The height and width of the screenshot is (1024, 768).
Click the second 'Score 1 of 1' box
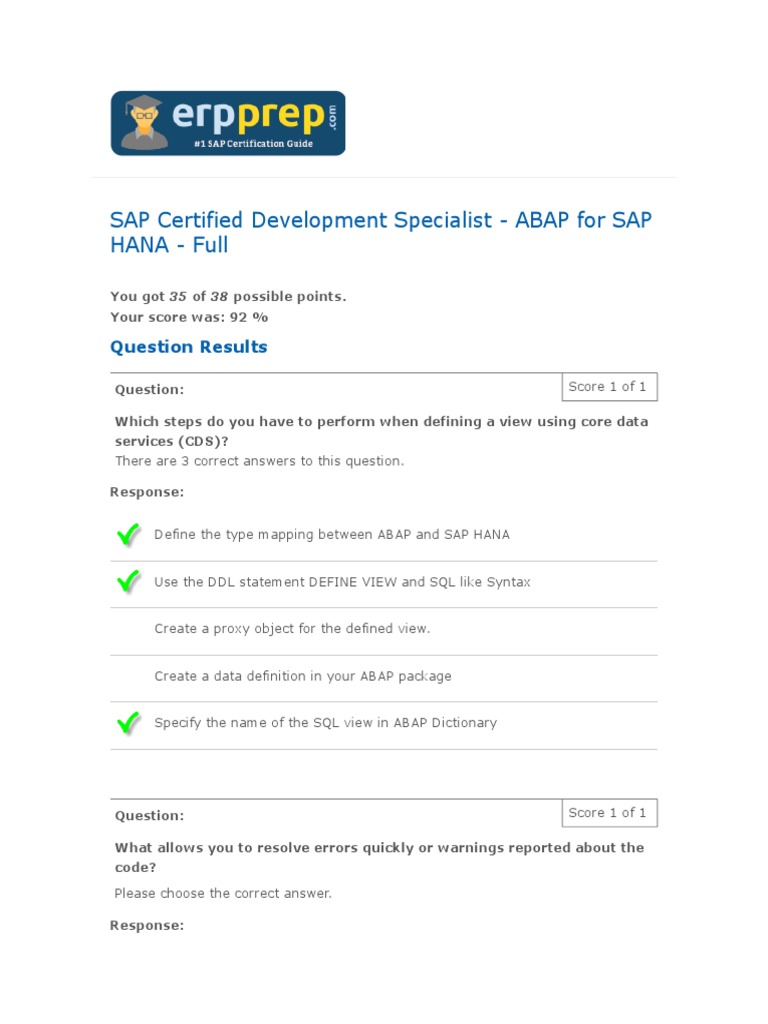(607, 813)
